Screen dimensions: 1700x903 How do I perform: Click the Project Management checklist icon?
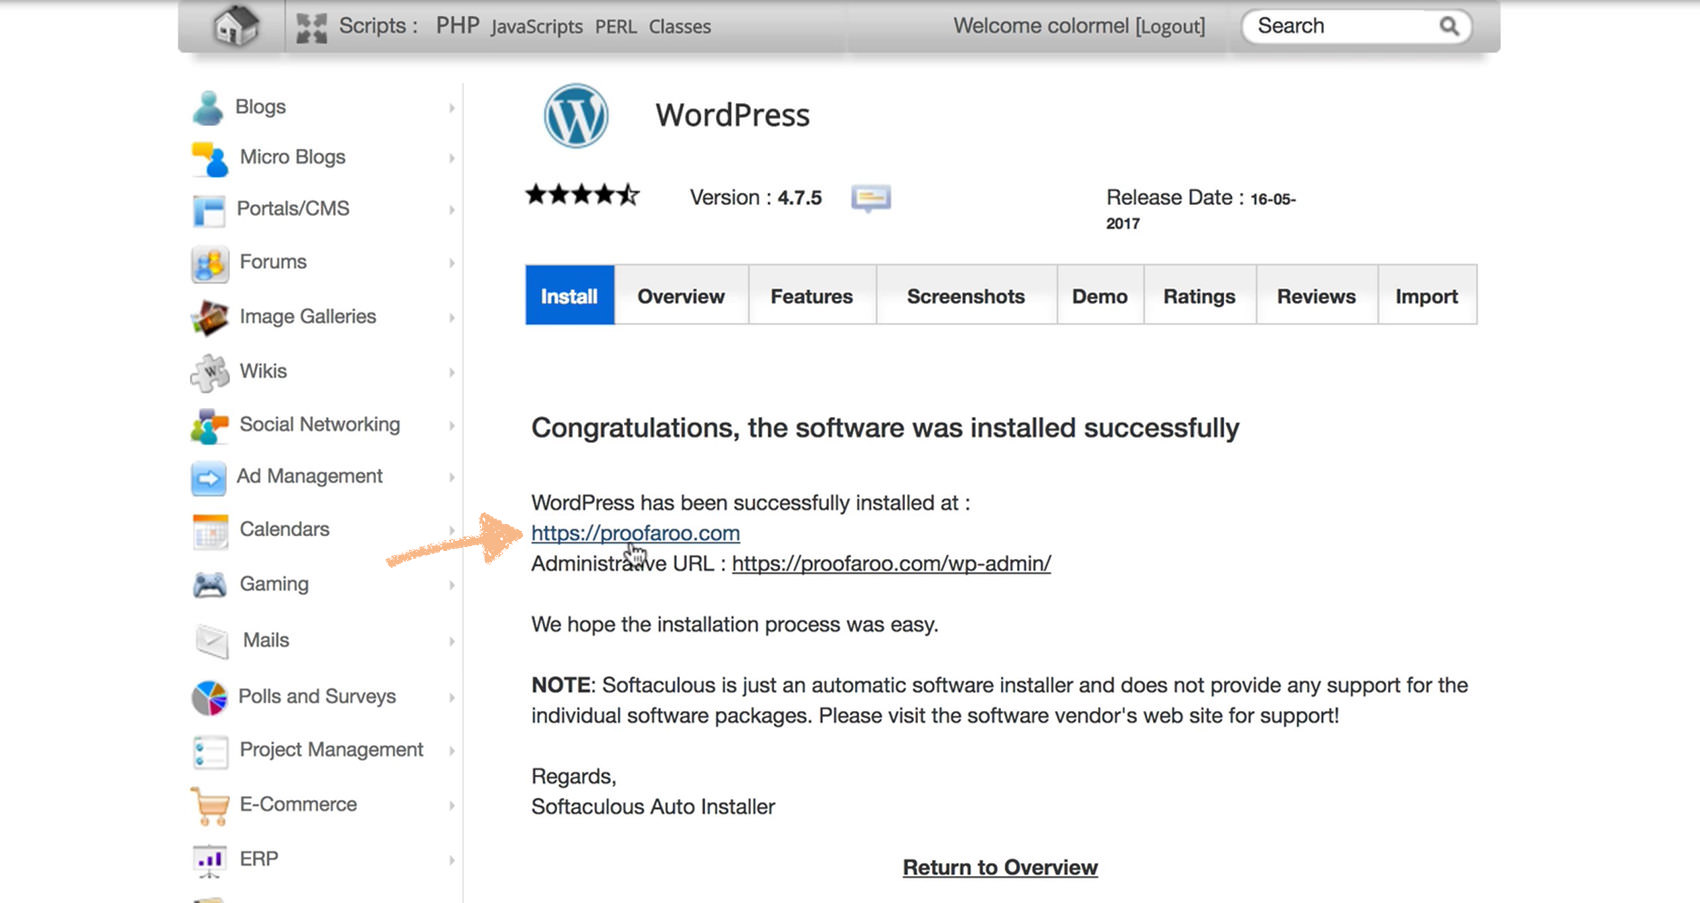210,752
